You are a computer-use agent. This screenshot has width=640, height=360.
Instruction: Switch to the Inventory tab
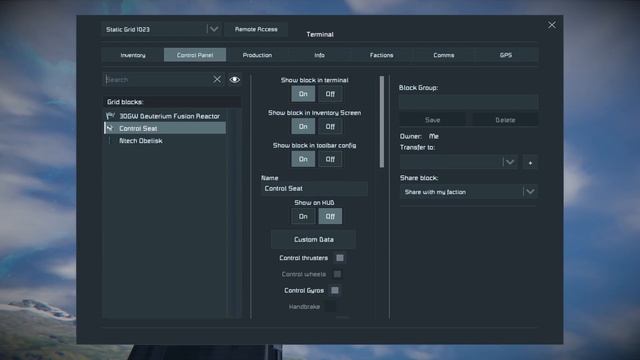(133, 55)
